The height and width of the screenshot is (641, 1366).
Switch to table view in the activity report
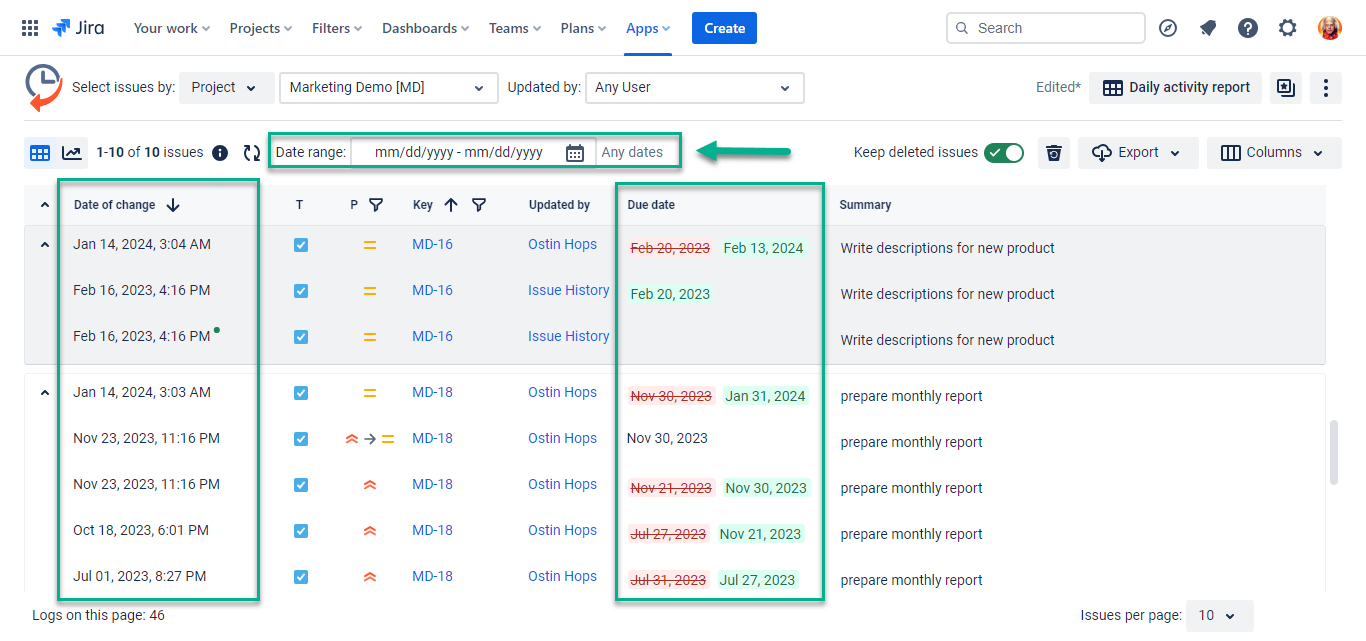(39, 152)
